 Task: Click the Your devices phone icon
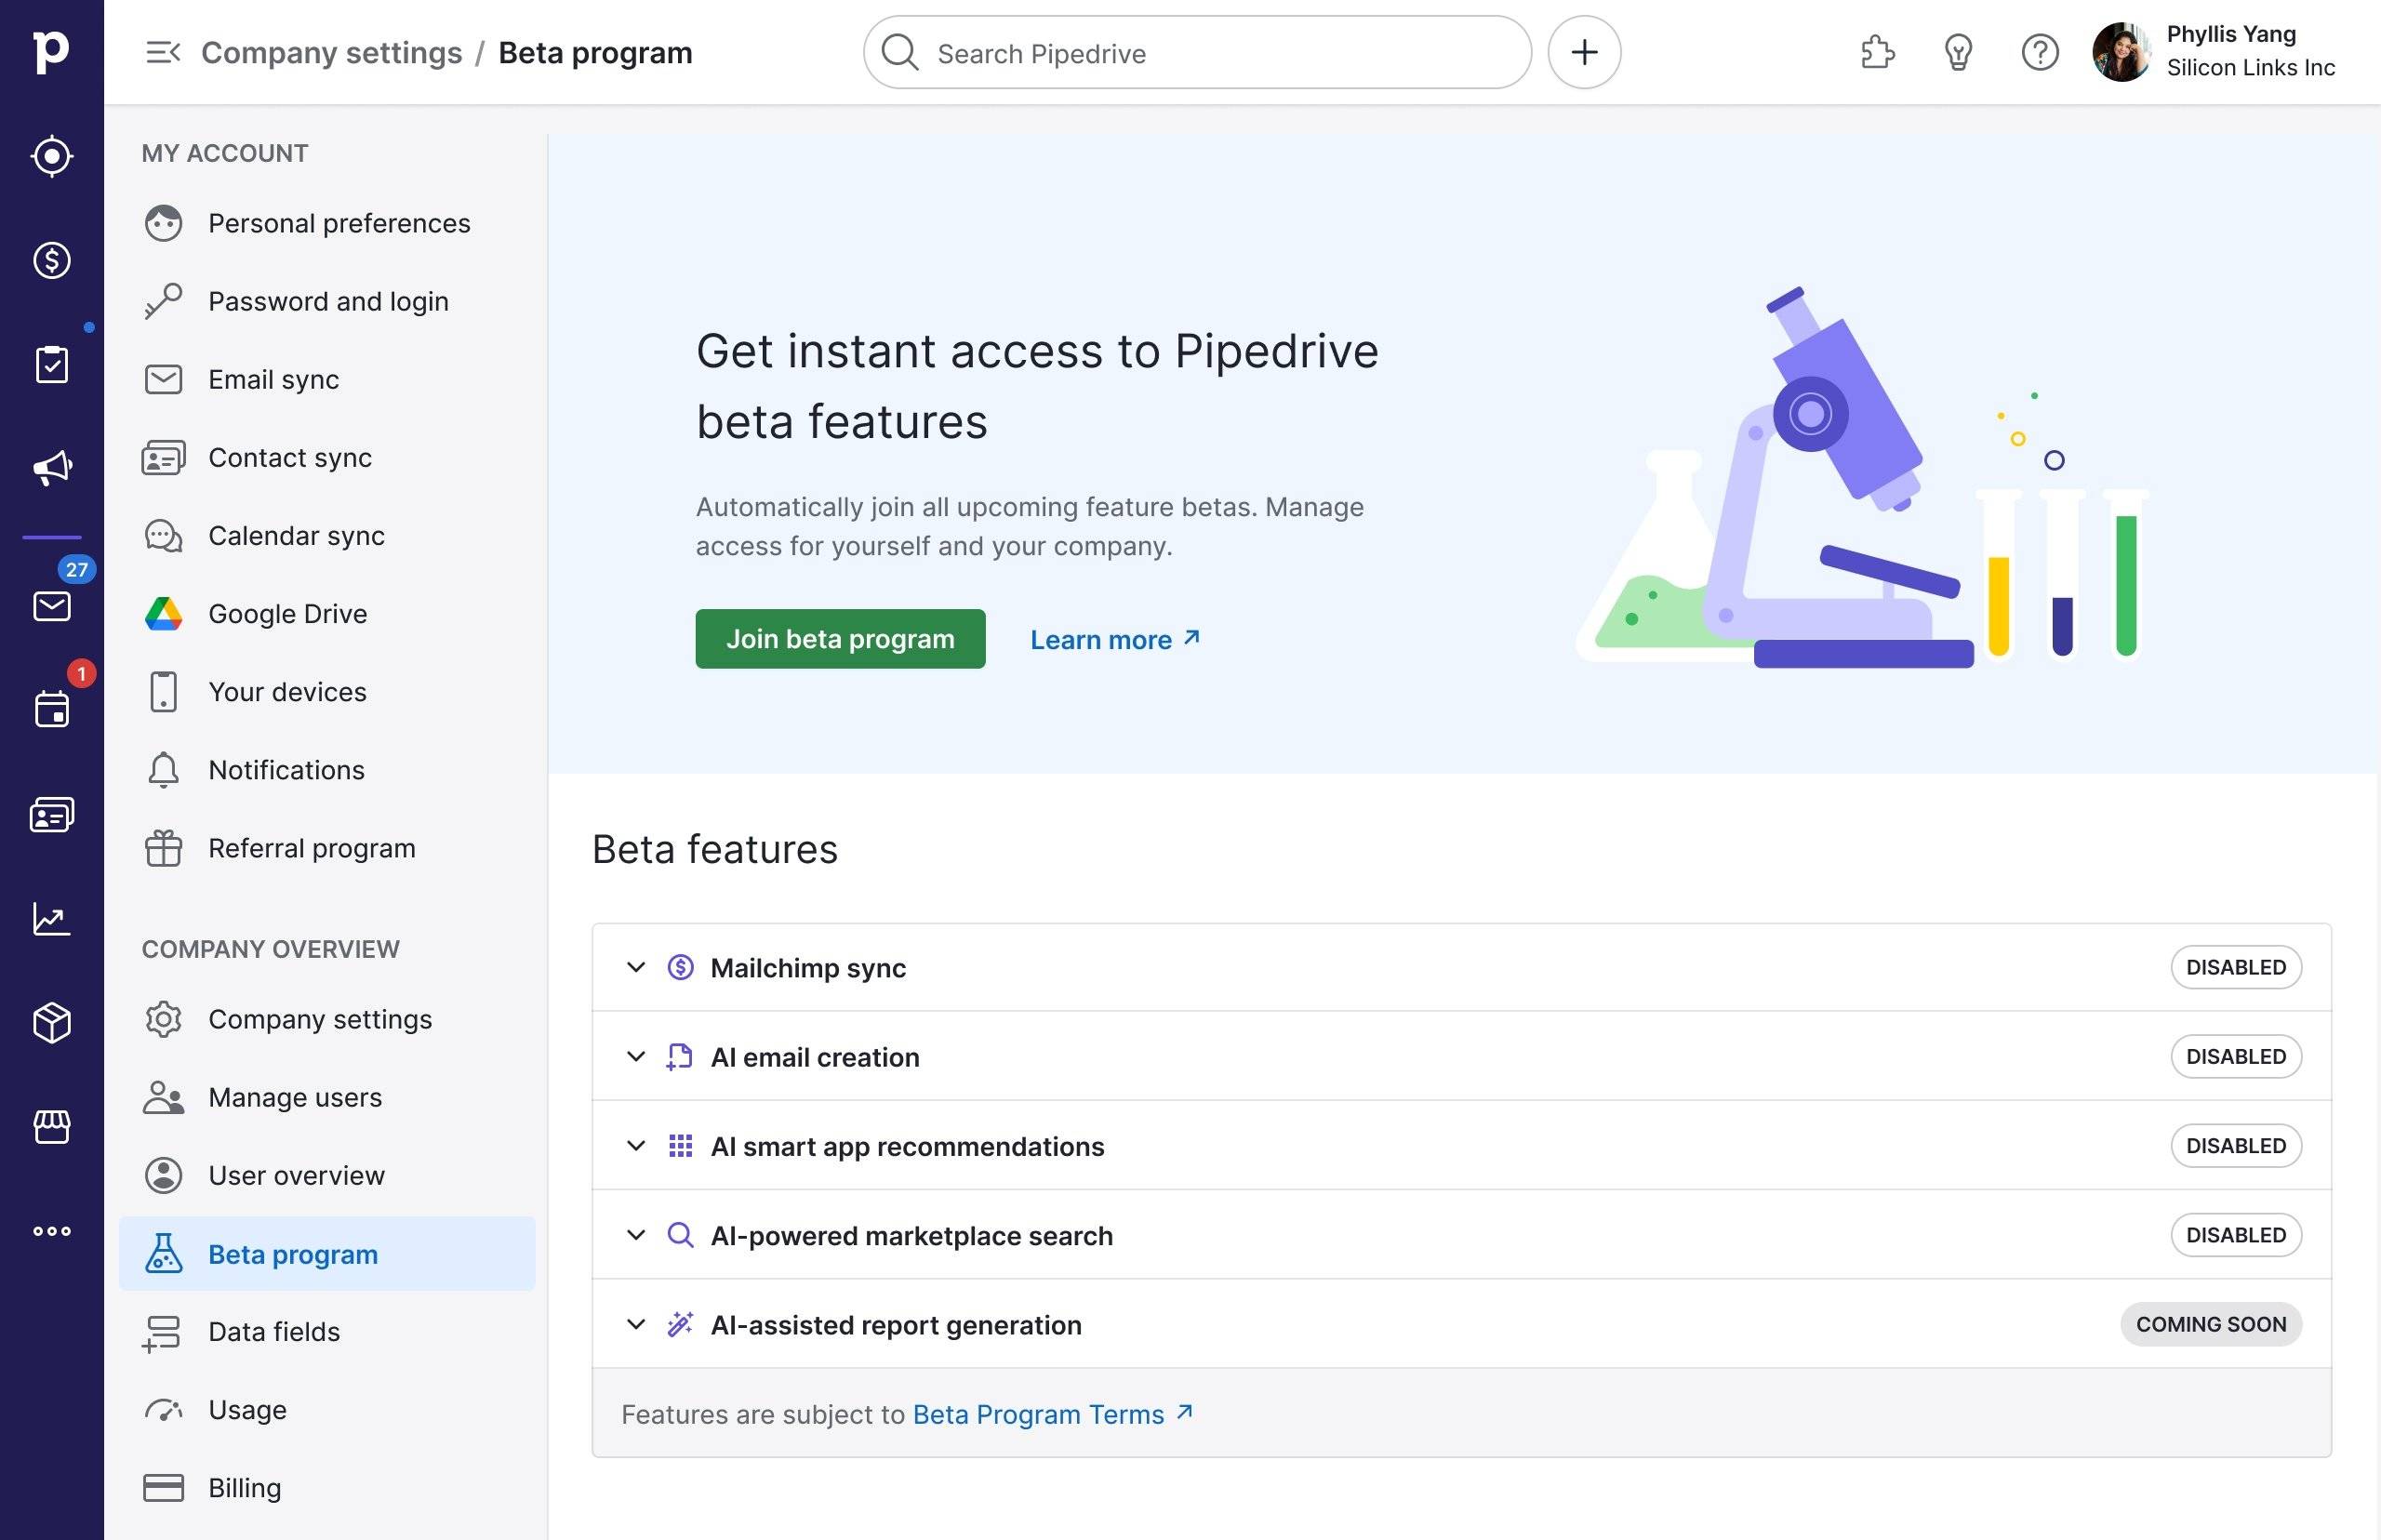[163, 692]
